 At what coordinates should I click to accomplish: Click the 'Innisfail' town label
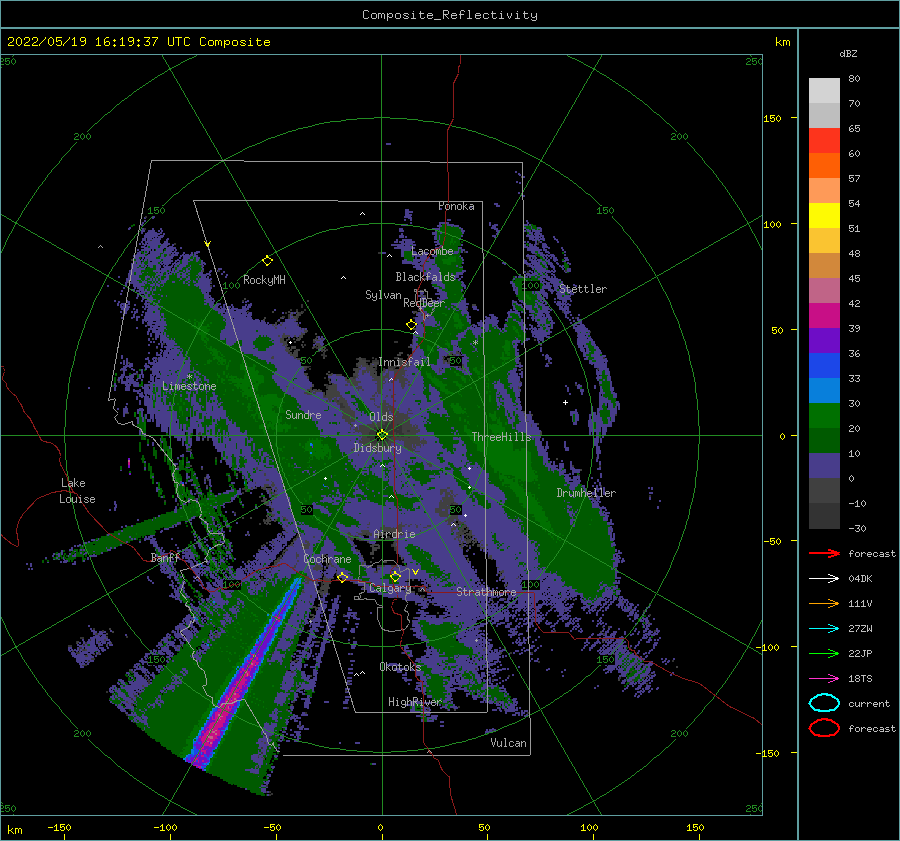click(404, 362)
